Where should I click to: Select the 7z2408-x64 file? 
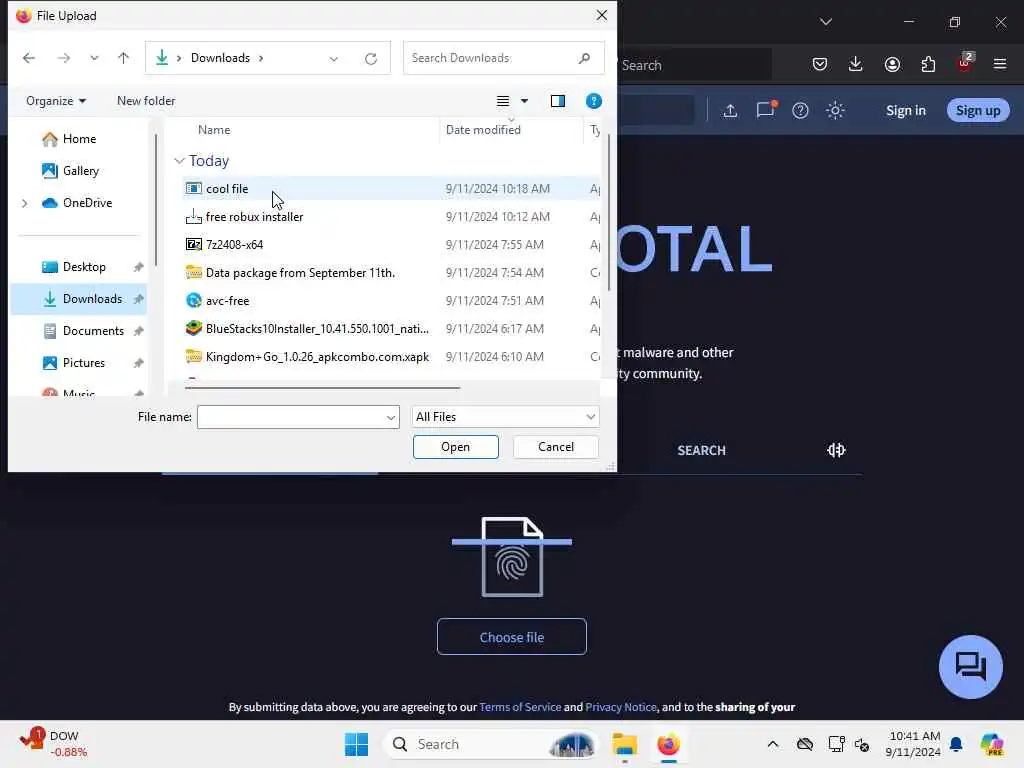click(x=391, y=245)
